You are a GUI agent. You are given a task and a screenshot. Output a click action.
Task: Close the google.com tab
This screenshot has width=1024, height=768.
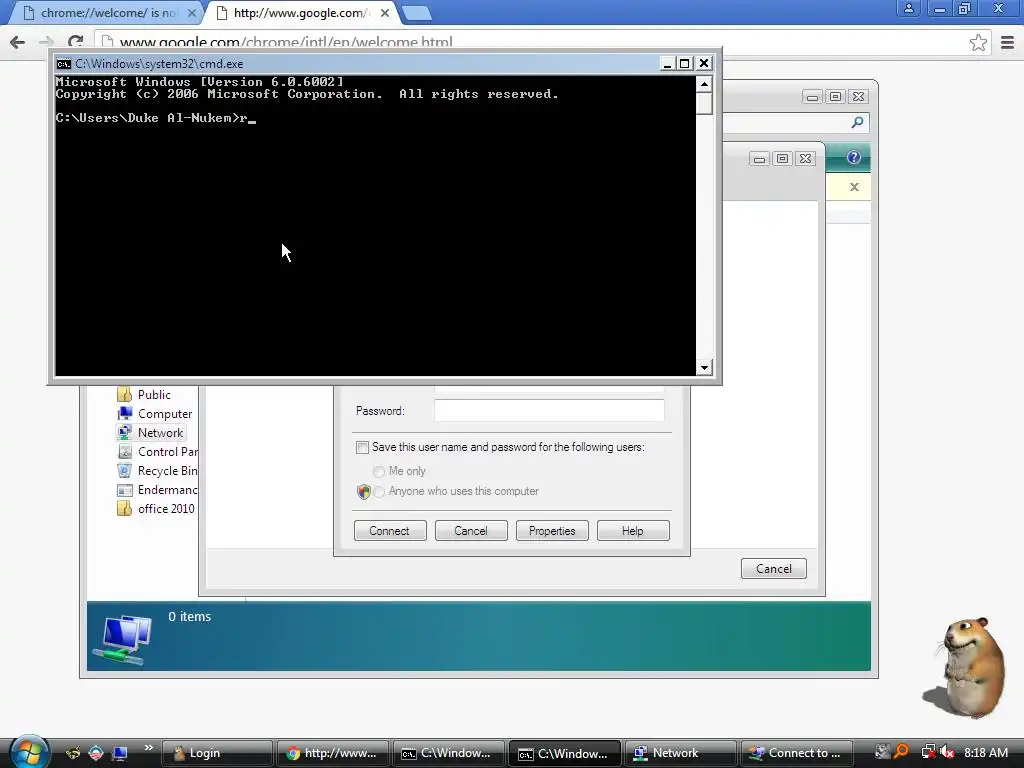click(385, 13)
